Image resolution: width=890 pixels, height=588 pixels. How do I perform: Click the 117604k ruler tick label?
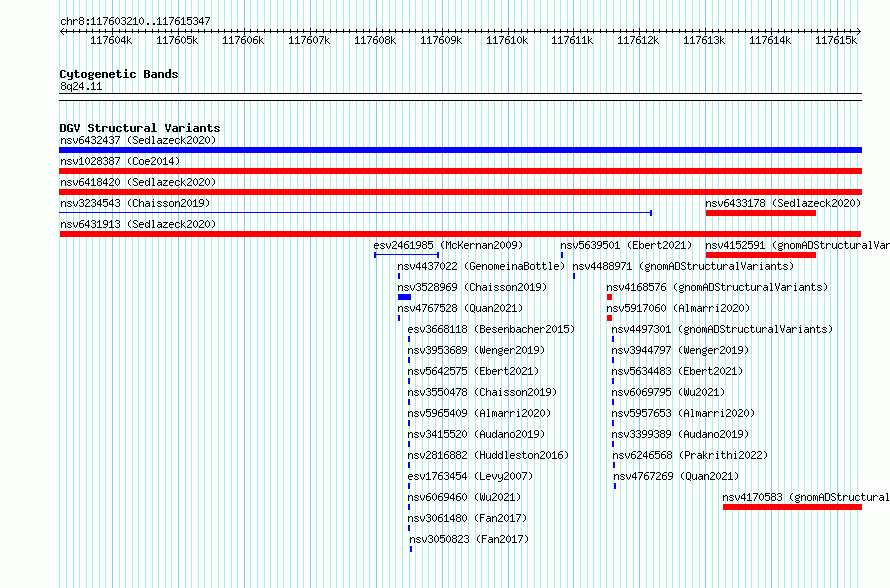(111, 40)
